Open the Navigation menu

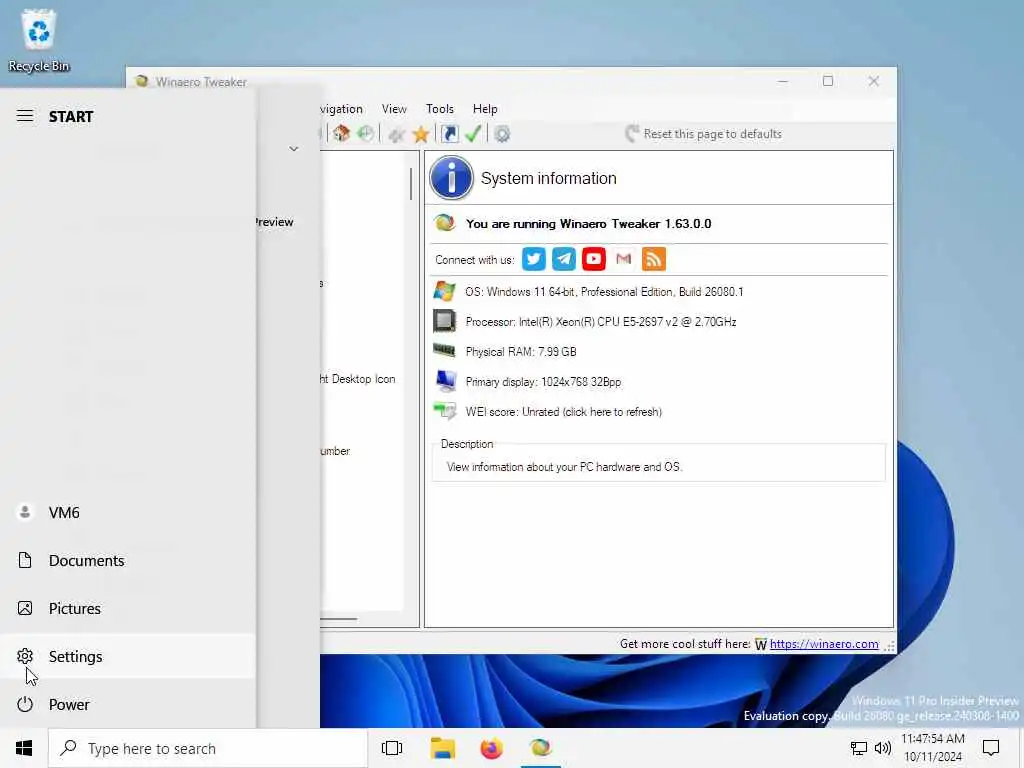click(x=342, y=109)
